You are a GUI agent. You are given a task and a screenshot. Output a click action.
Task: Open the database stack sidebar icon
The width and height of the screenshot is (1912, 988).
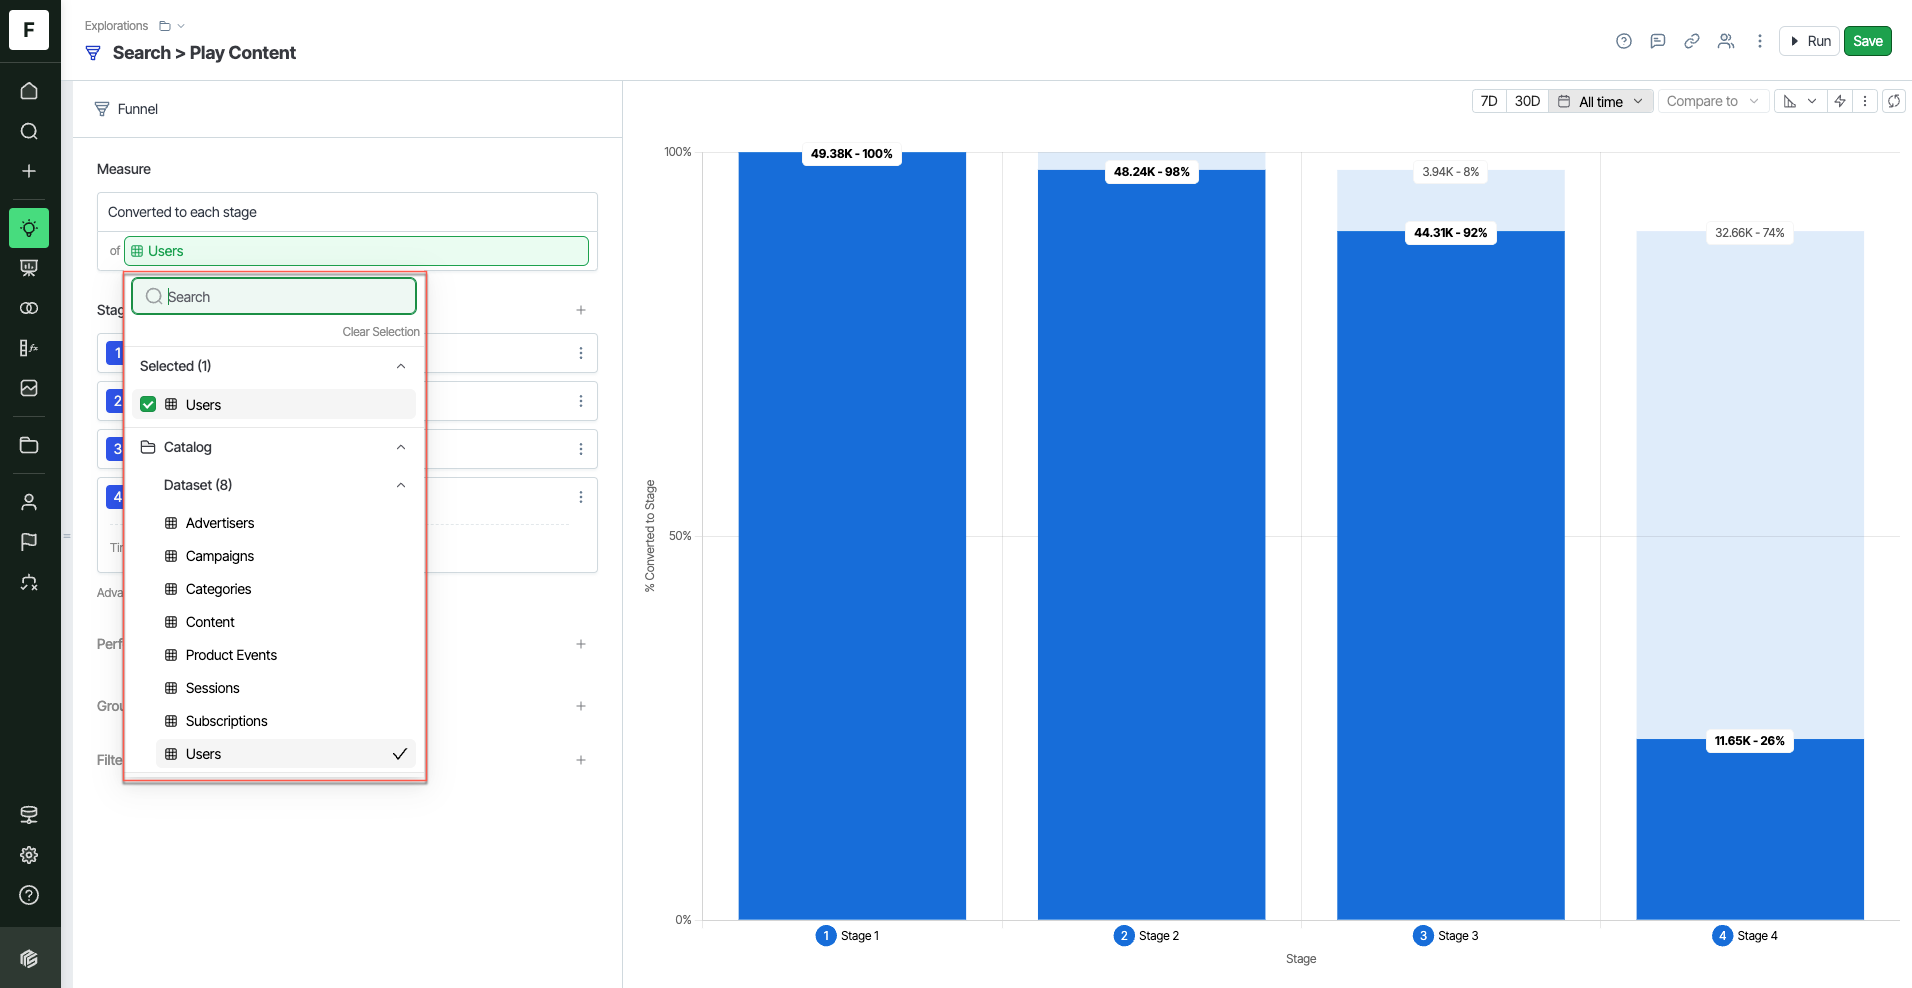(29, 815)
